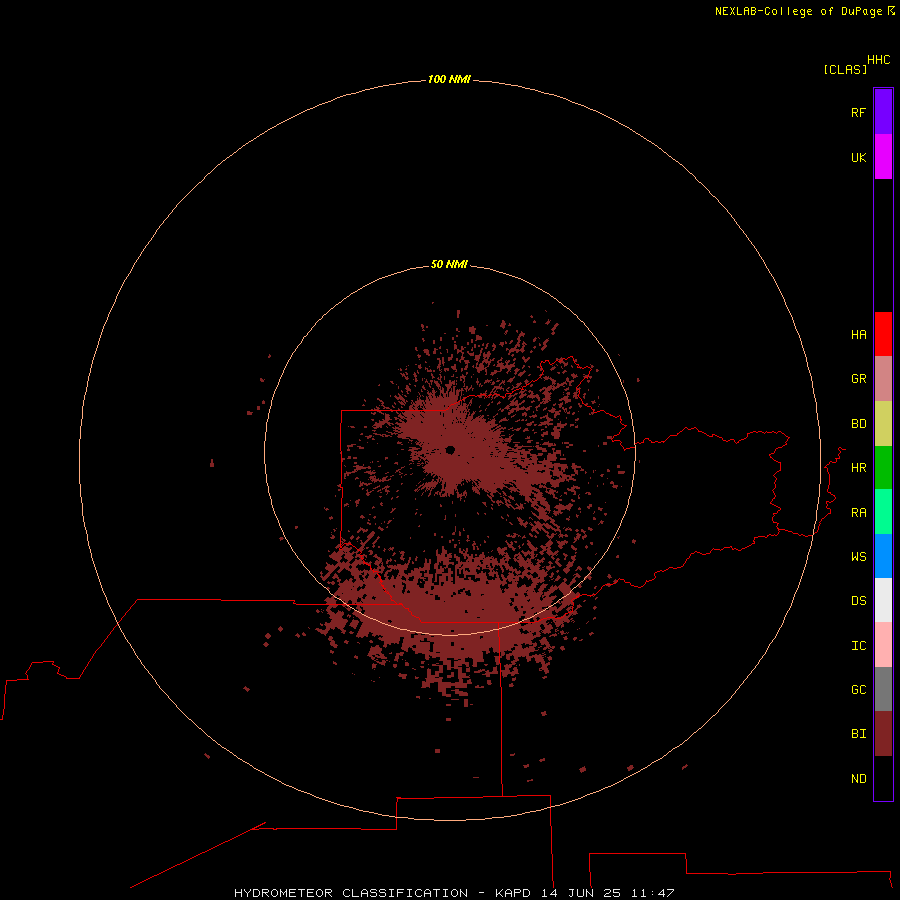Click the red HA legend swatch
Image resolution: width=900 pixels, height=900 pixels.
(883, 334)
